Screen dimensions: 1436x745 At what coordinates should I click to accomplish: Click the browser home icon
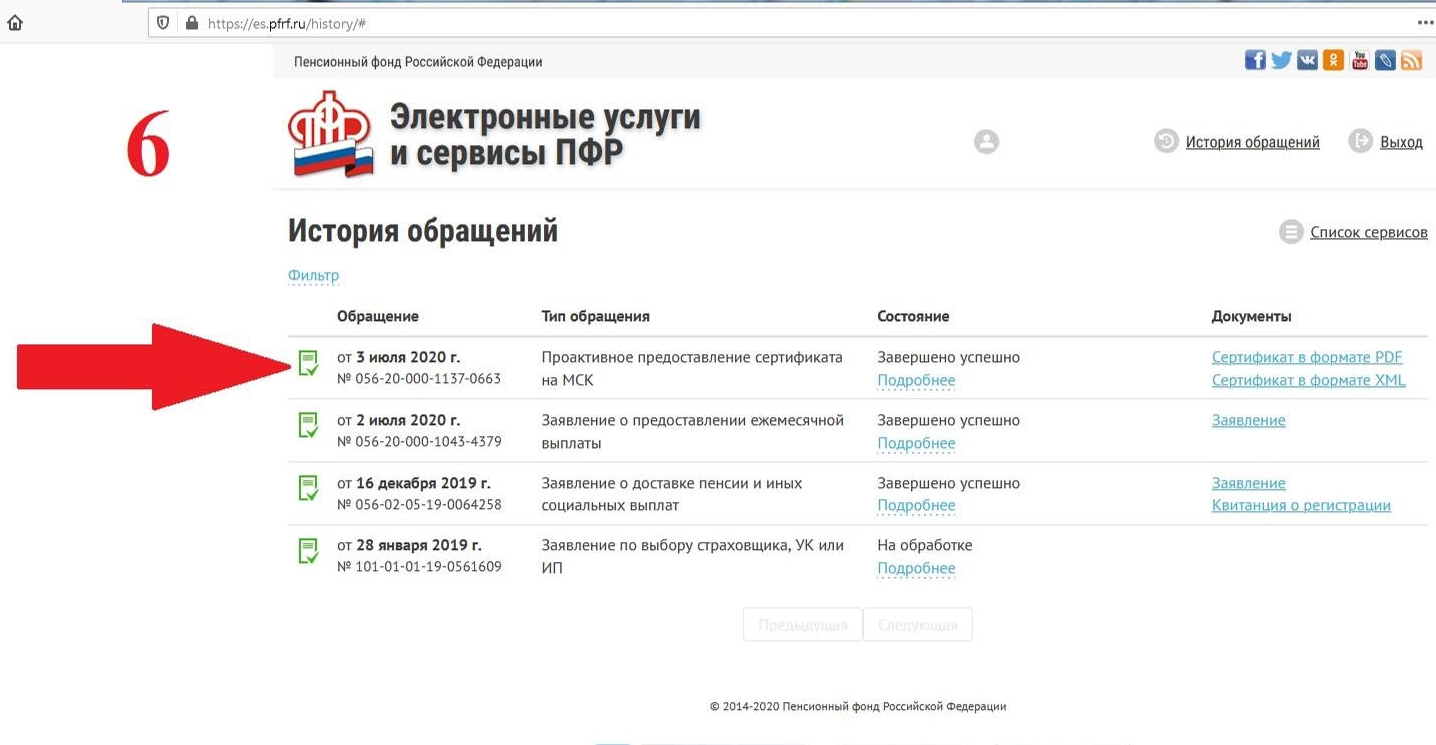[x=15, y=22]
